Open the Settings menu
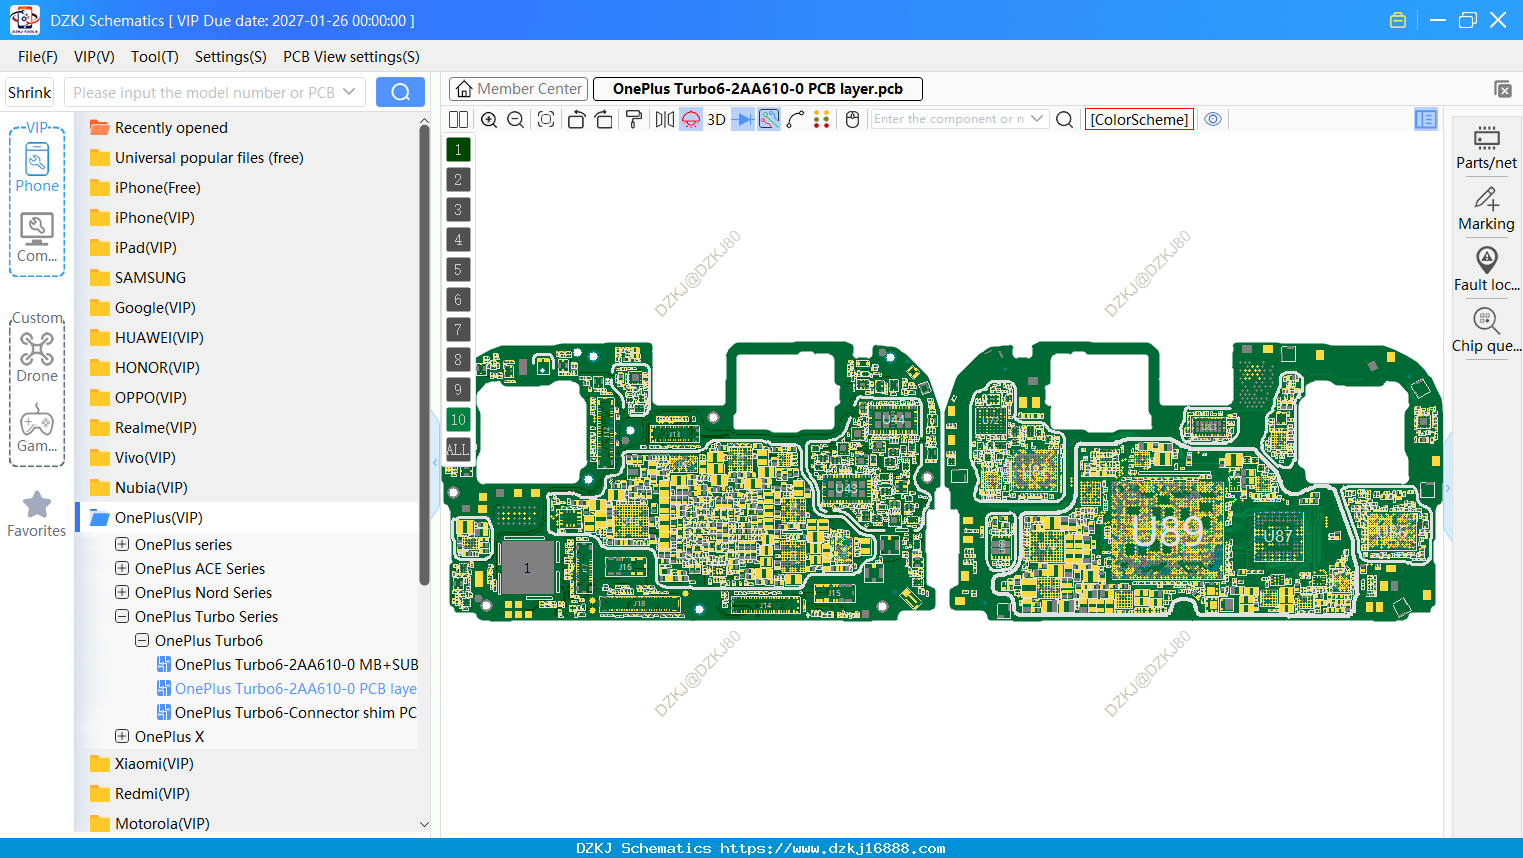Screen dimensions: 1523x858 click(230, 57)
